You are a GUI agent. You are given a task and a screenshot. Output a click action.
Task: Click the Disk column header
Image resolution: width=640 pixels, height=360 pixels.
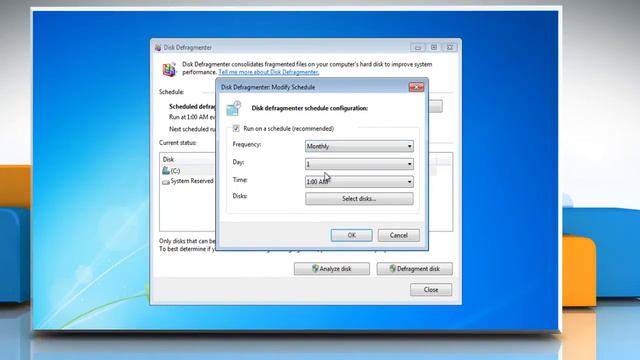point(168,159)
